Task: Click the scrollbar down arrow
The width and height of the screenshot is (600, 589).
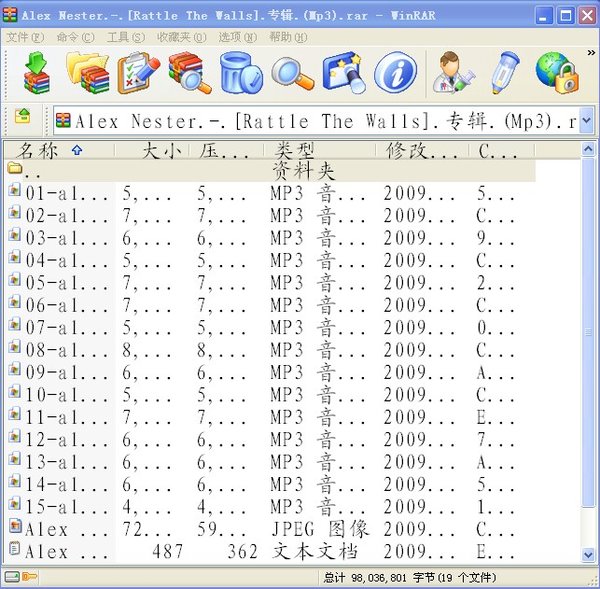Action: tap(588, 555)
